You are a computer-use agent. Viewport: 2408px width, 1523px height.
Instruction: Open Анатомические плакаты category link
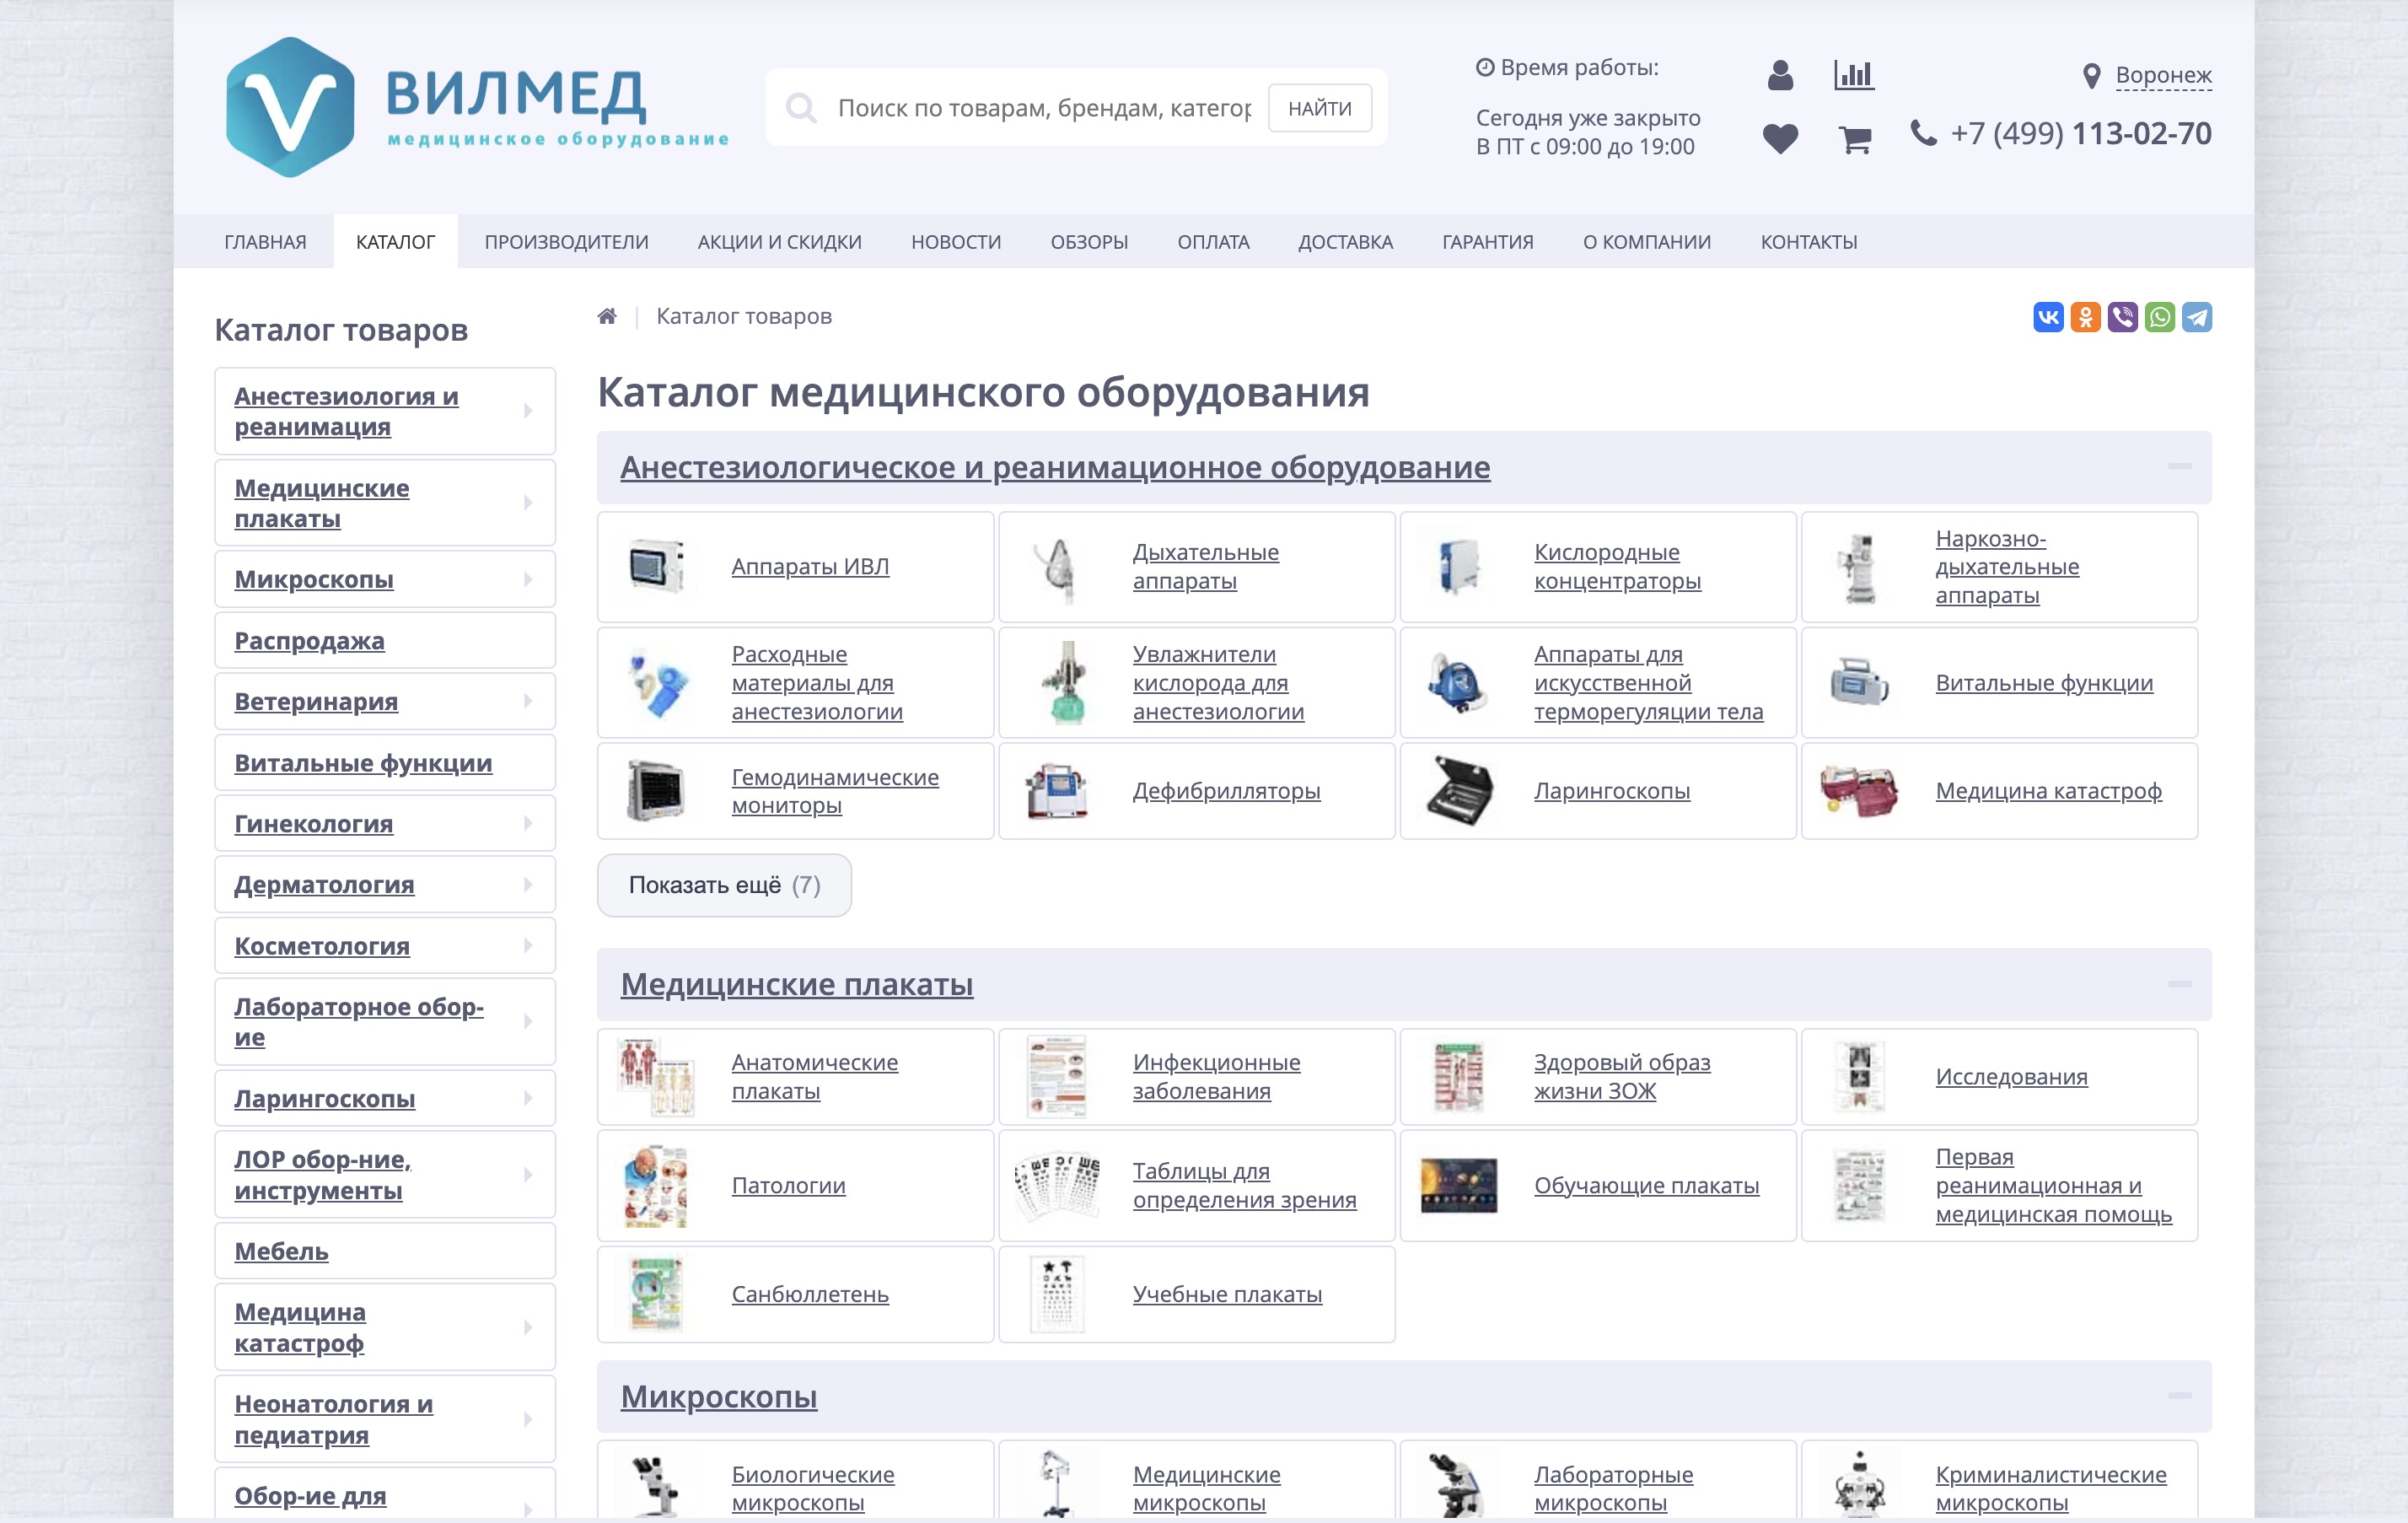[814, 1077]
